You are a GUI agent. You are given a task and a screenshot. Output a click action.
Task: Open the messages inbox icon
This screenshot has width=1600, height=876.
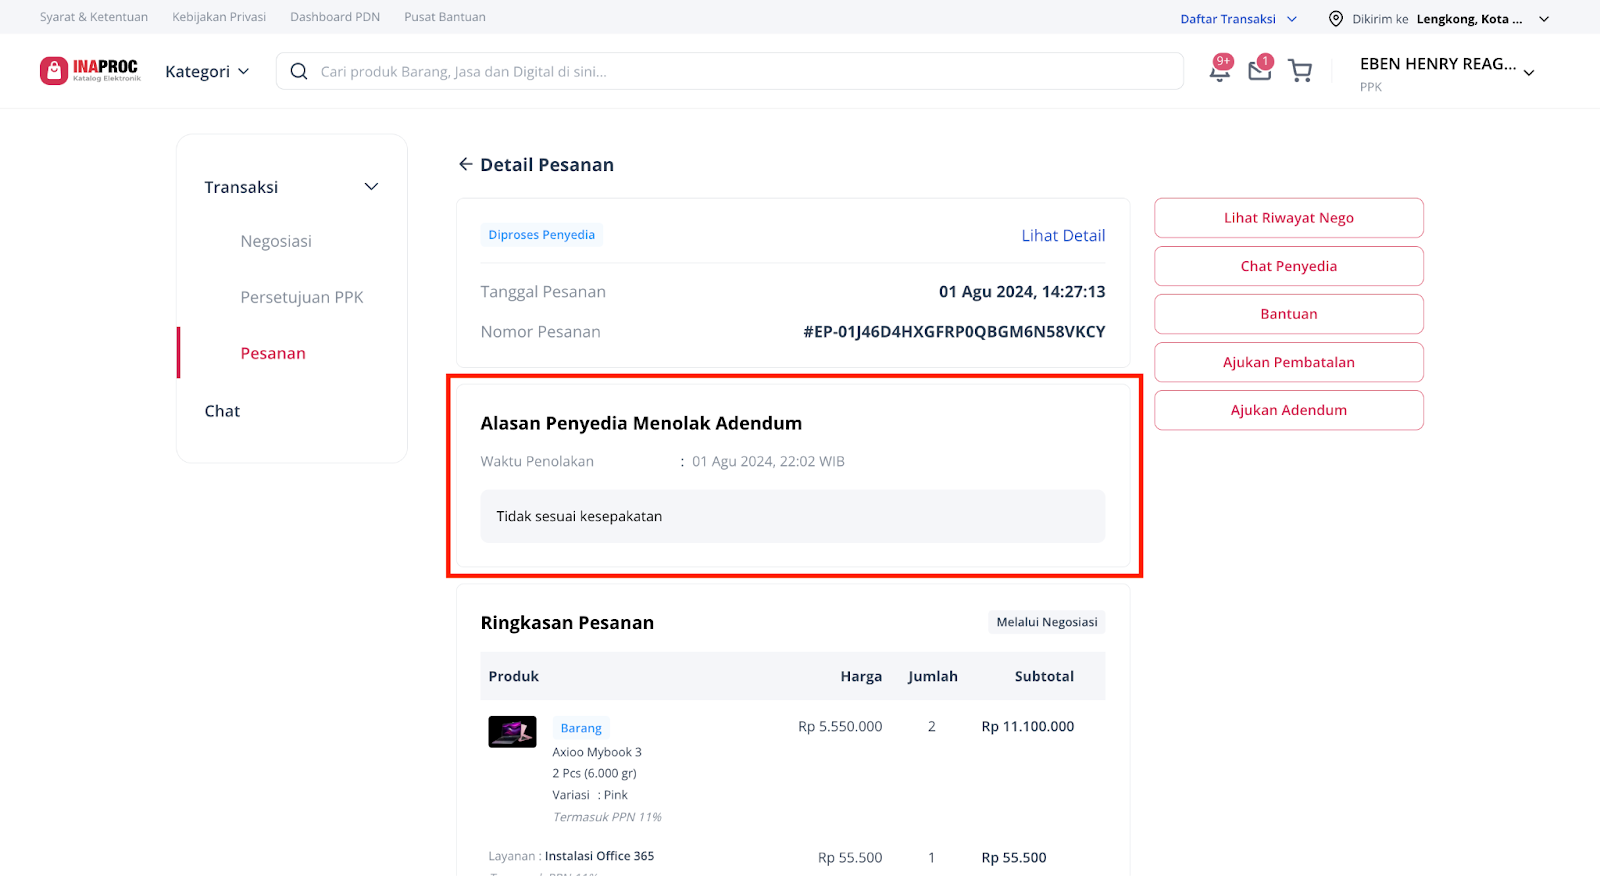click(1259, 71)
